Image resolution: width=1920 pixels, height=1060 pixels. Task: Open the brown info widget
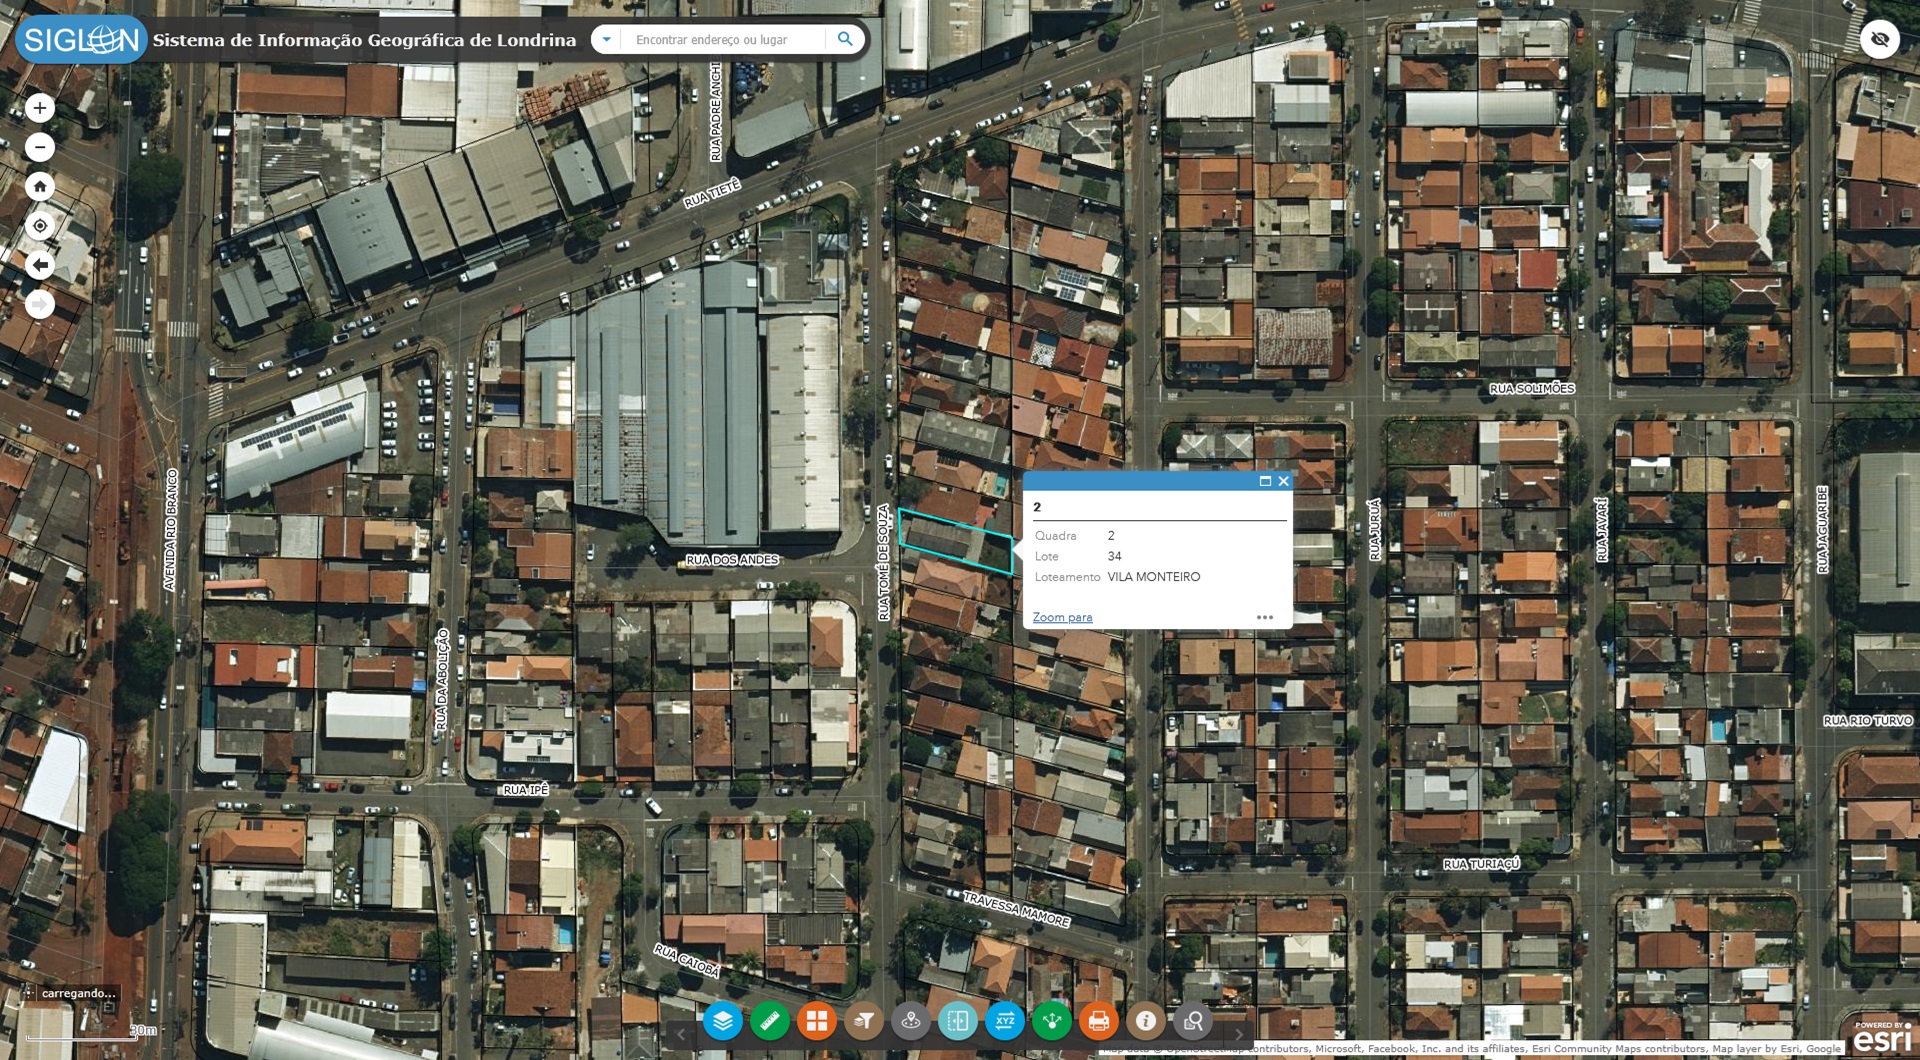pos(1146,1021)
